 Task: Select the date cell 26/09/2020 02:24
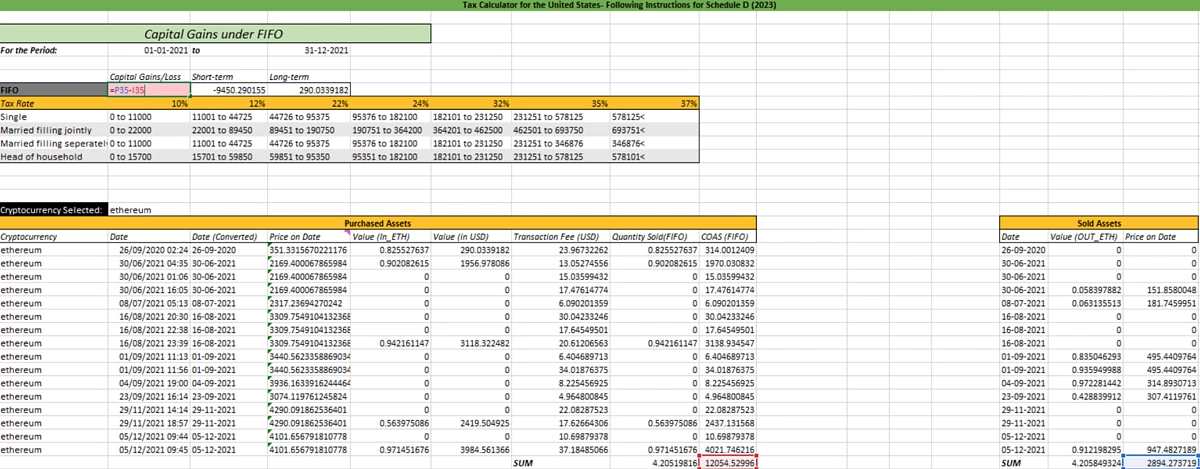(147, 249)
